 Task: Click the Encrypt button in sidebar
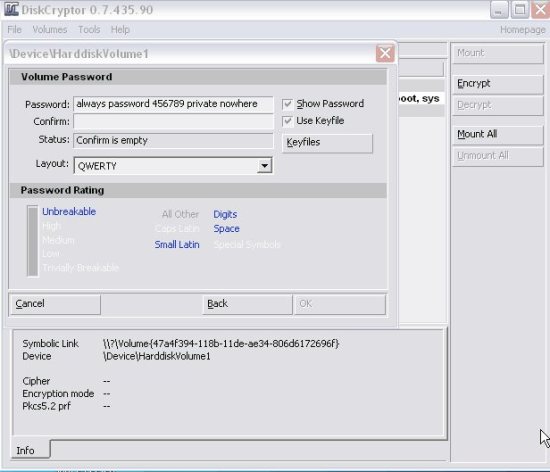498,83
